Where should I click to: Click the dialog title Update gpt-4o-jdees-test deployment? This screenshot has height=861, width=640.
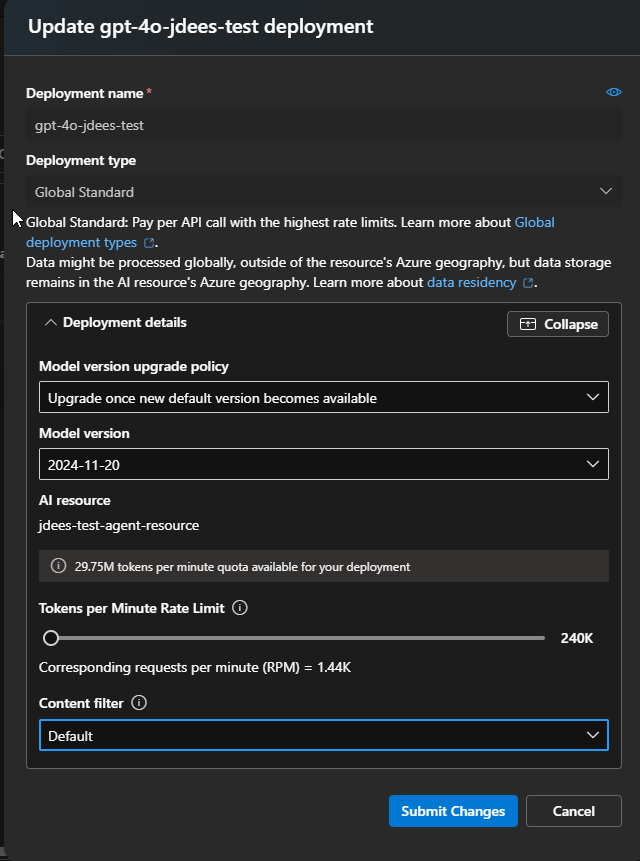coord(201,26)
